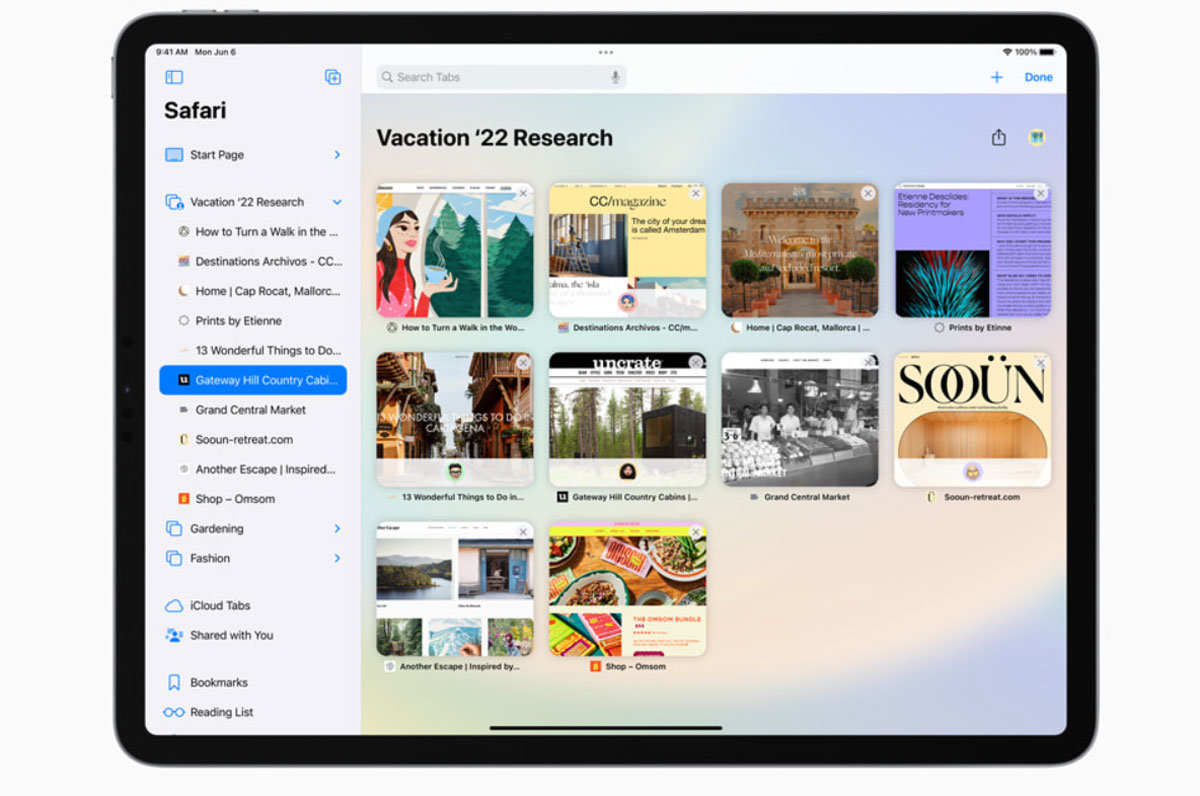Click the iCloud Tabs cloud icon
The image size is (1200, 796).
tap(174, 606)
